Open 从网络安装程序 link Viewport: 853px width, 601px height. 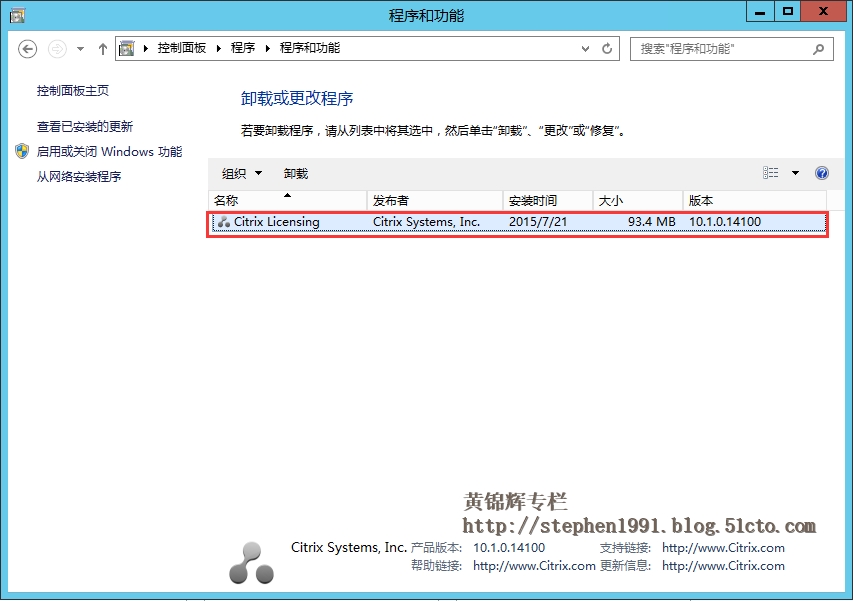(x=79, y=177)
